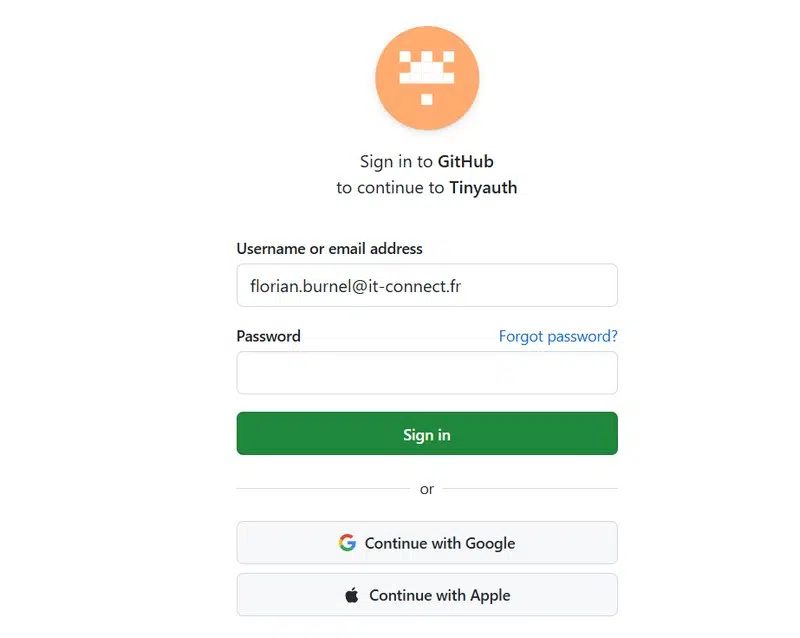Click the "or" separator text
The height and width of the screenshot is (638, 800).
point(427,489)
